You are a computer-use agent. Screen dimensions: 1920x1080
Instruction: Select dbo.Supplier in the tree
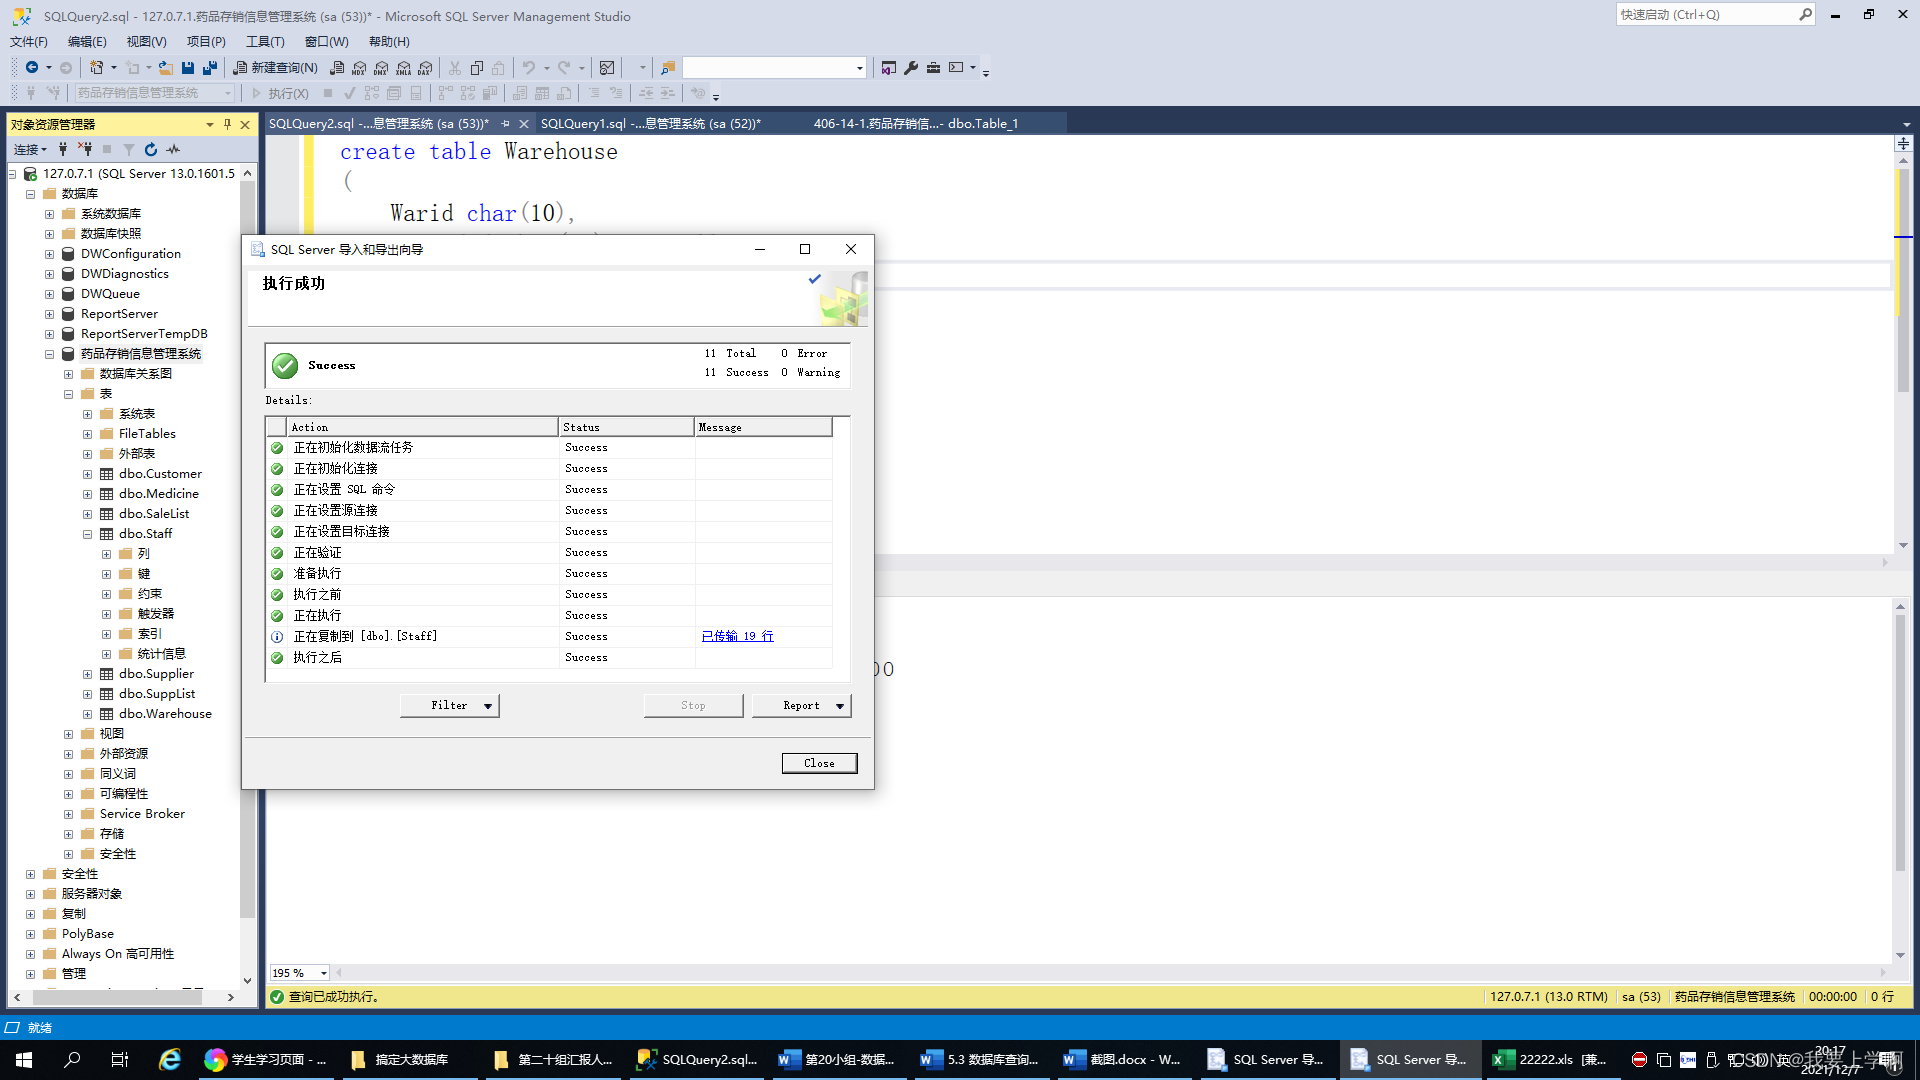(x=156, y=674)
